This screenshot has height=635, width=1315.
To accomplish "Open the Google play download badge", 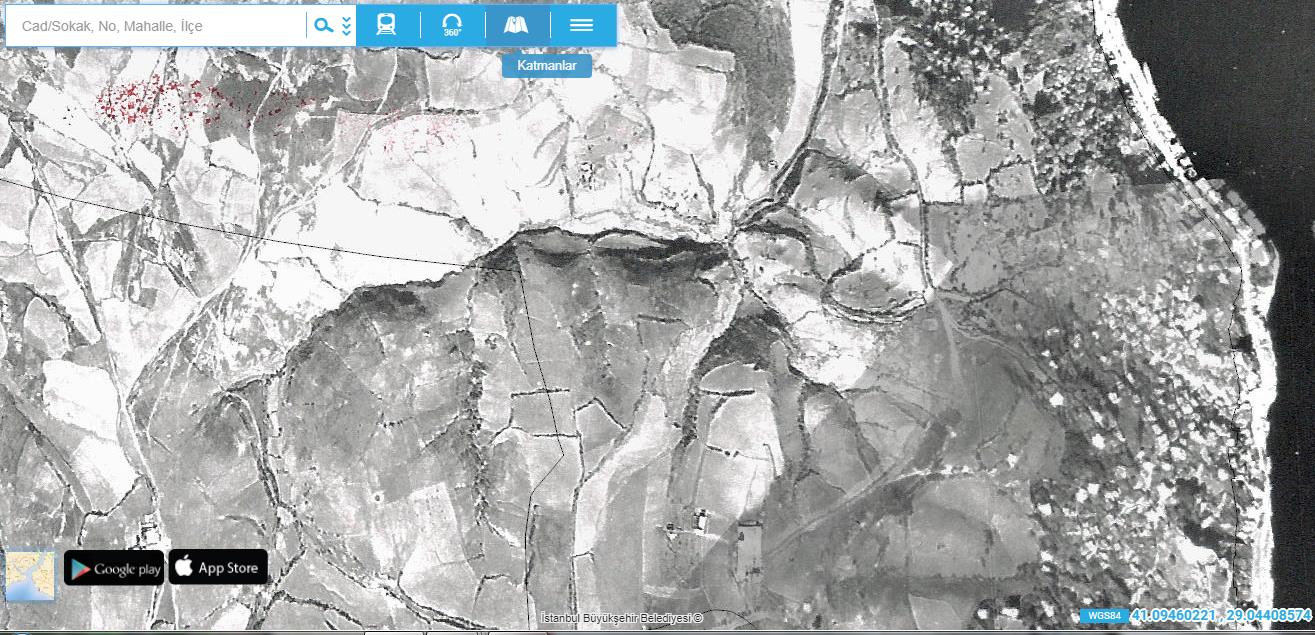I will click(x=114, y=568).
